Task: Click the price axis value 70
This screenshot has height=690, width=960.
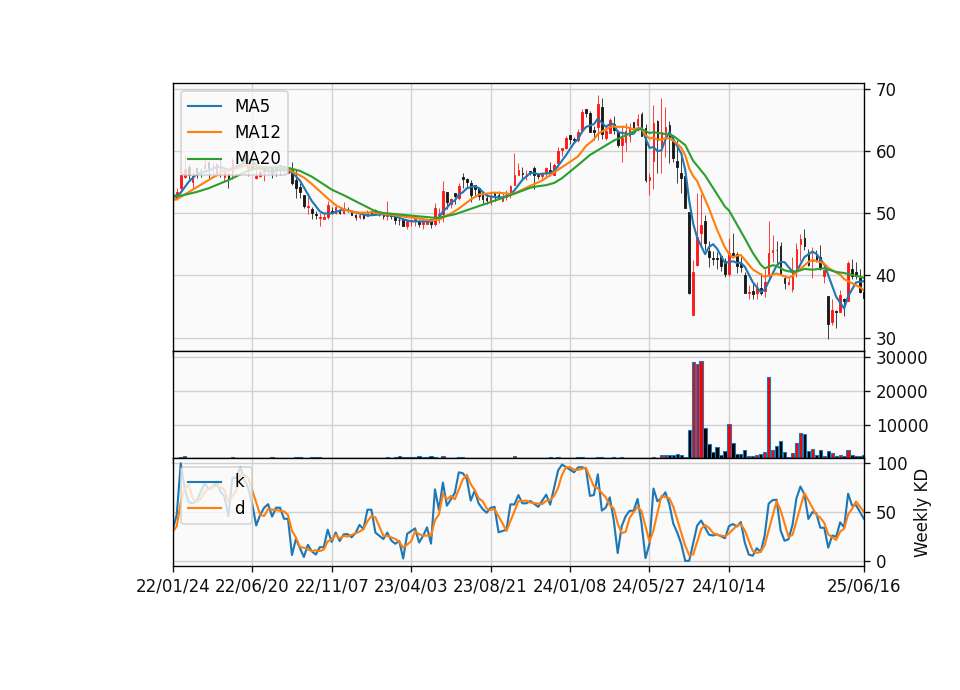Action: point(886,90)
